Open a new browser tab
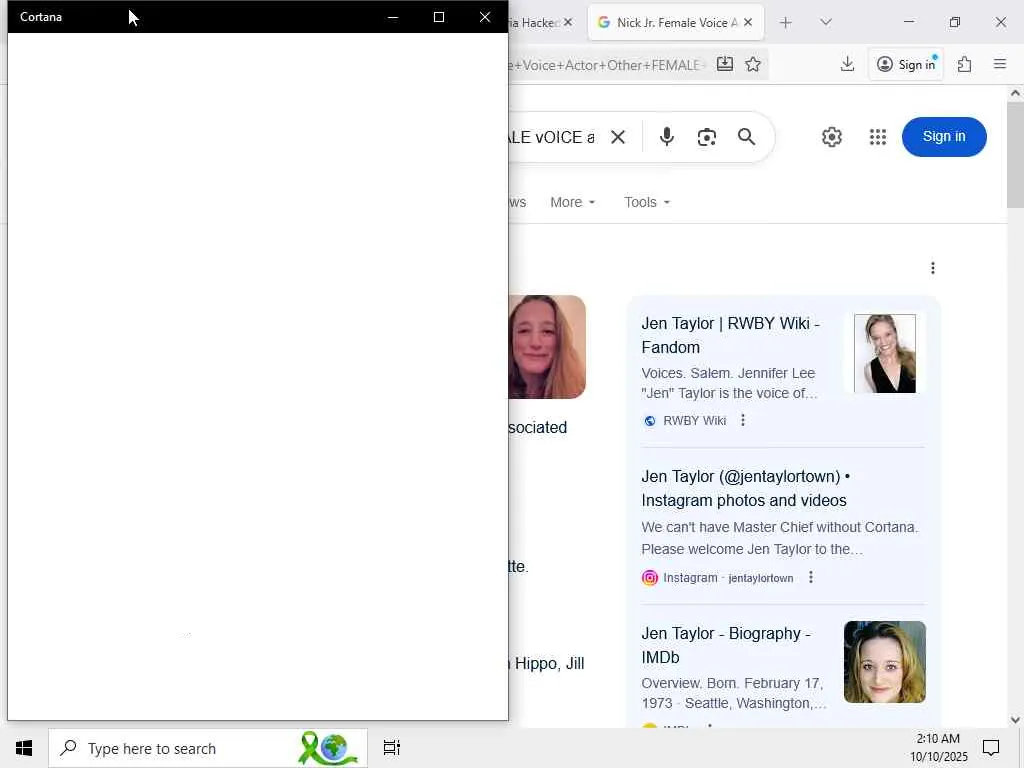The height and width of the screenshot is (768, 1024). (x=786, y=22)
